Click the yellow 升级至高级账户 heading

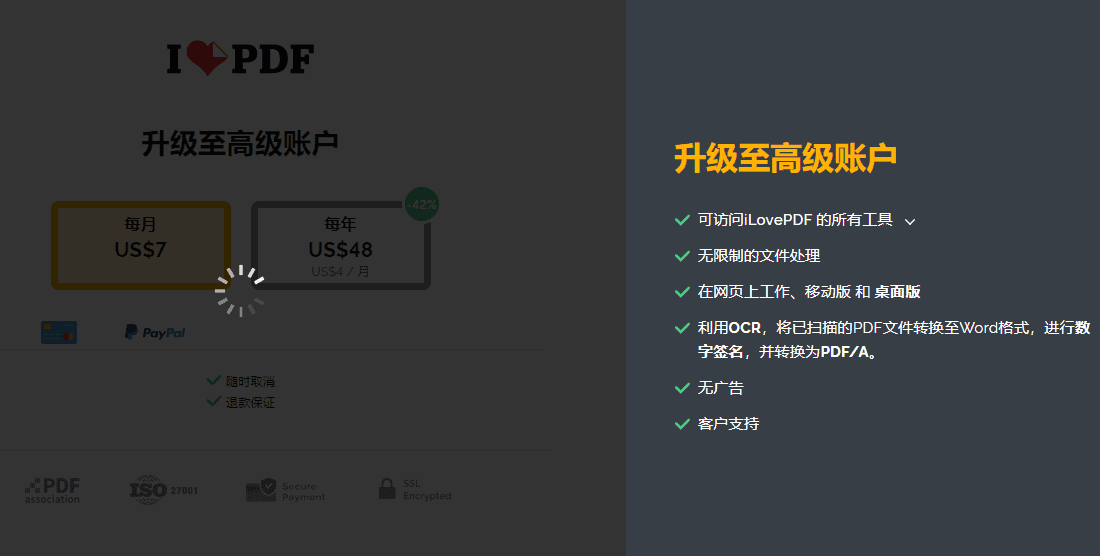click(x=786, y=158)
